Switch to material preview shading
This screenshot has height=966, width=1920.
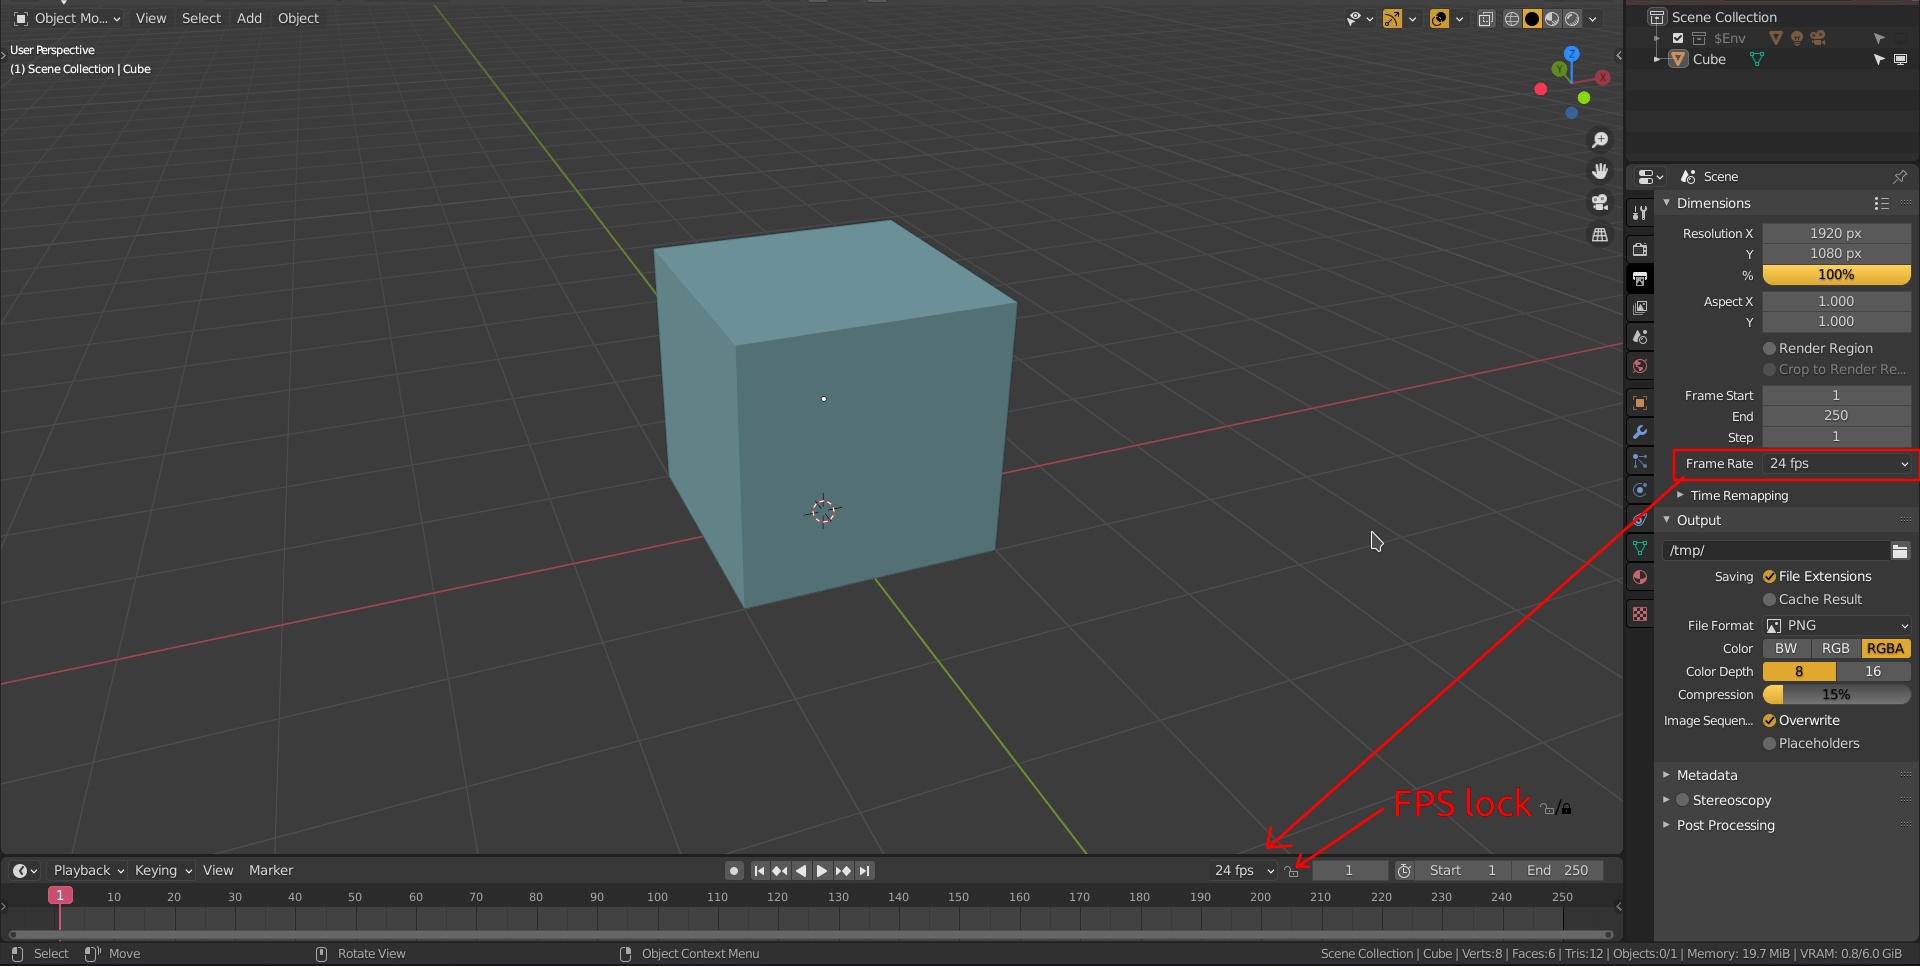[x=1552, y=19]
